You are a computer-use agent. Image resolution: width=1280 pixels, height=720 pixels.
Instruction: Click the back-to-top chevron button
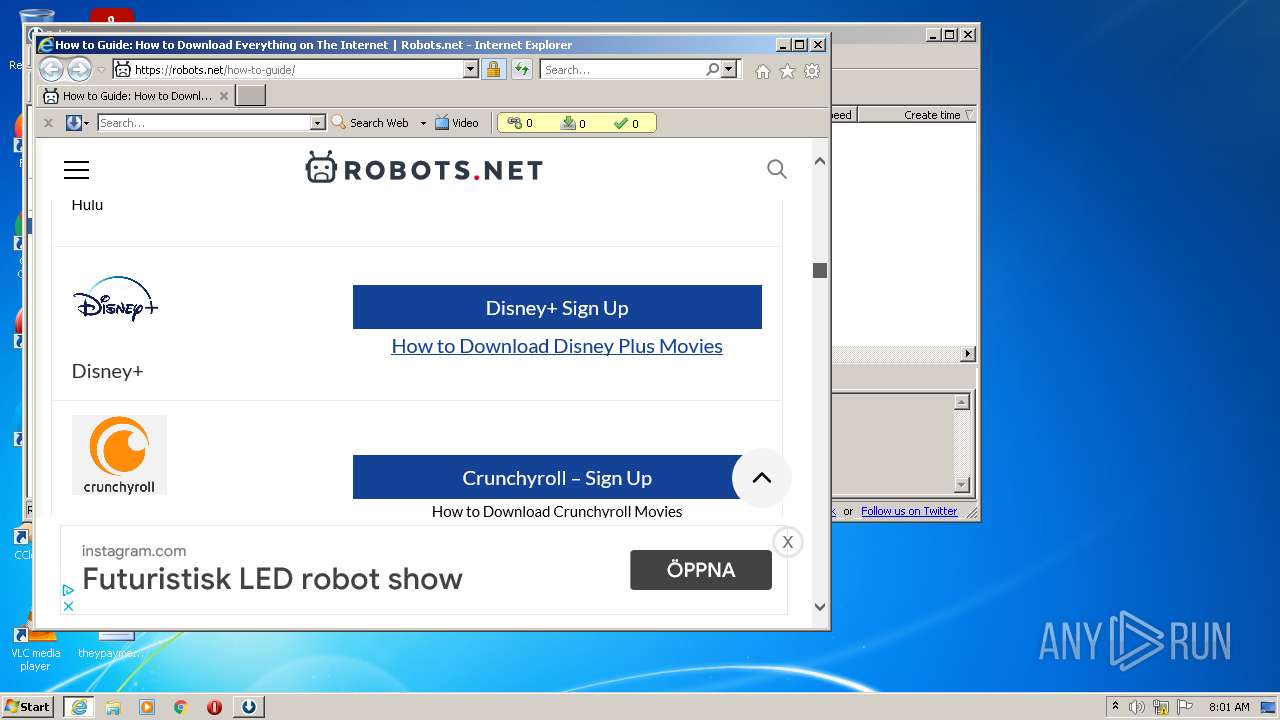(x=762, y=478)
